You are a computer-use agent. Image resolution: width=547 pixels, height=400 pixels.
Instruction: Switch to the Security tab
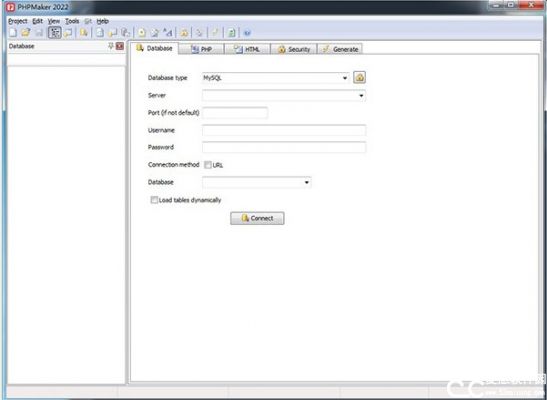click(x=294, y=49)
